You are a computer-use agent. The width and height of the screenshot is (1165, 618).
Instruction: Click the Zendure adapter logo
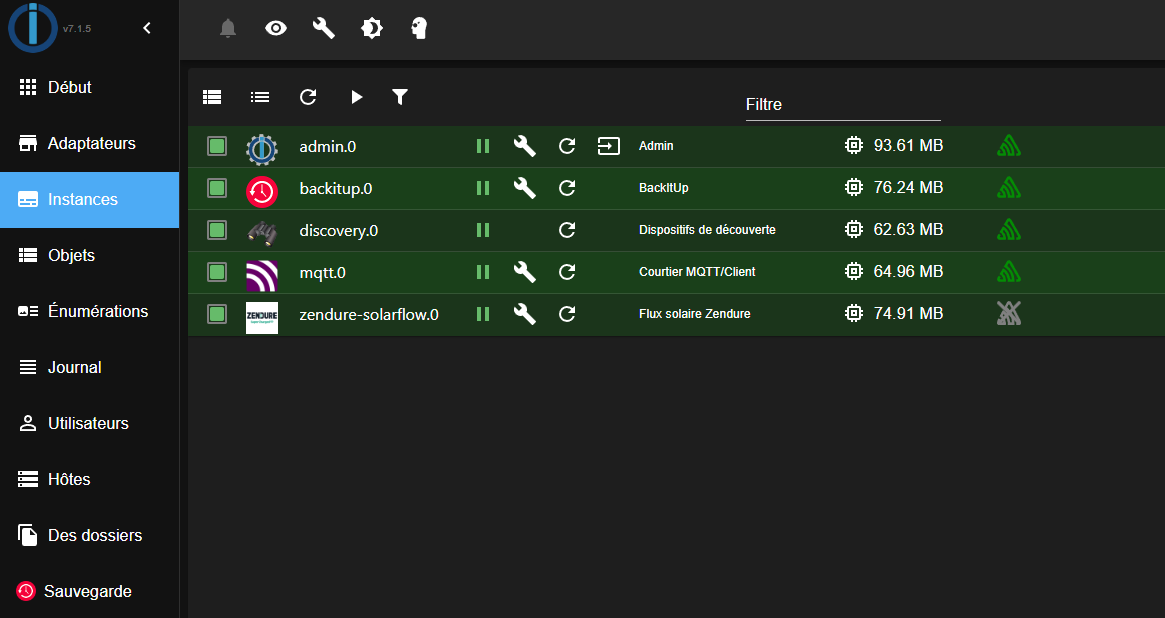coord(262,318)
